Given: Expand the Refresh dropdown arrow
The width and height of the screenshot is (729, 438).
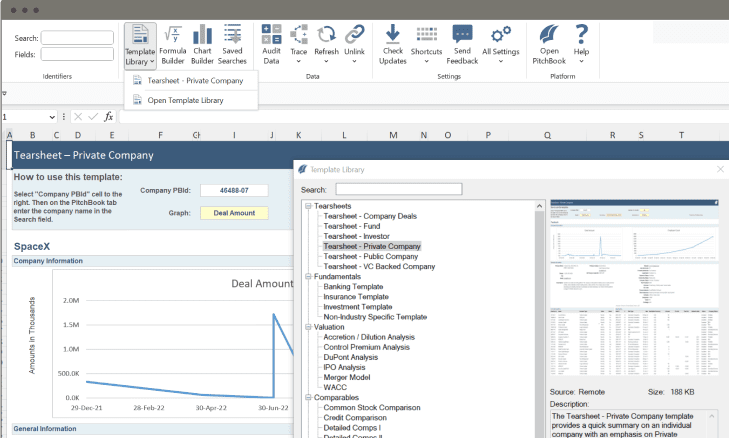Looking at the screenshot, I should (326, 61).
